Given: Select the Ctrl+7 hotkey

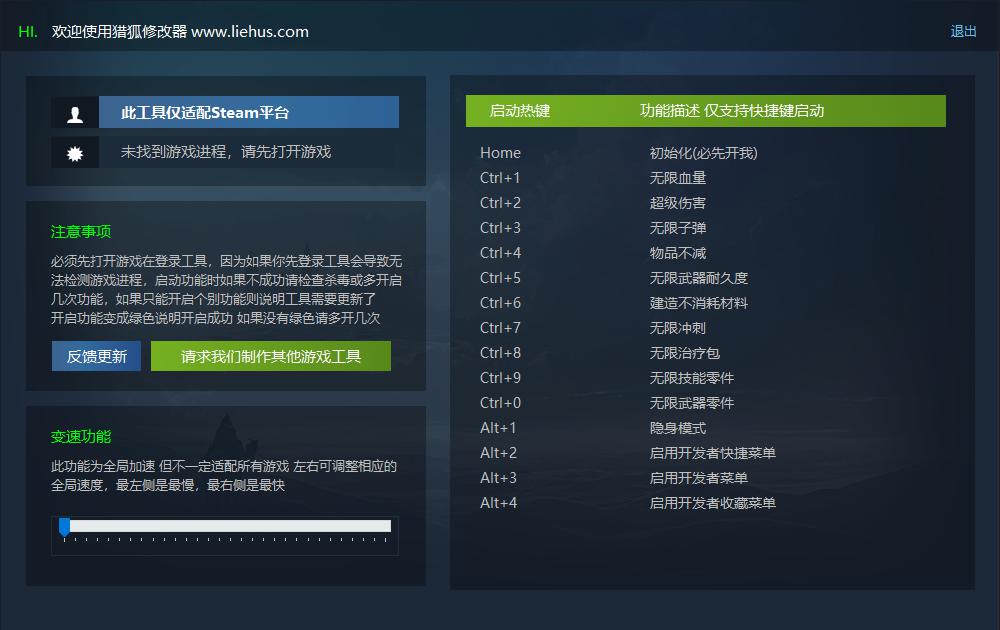Looking at the screenshot, I should point(500,328).
